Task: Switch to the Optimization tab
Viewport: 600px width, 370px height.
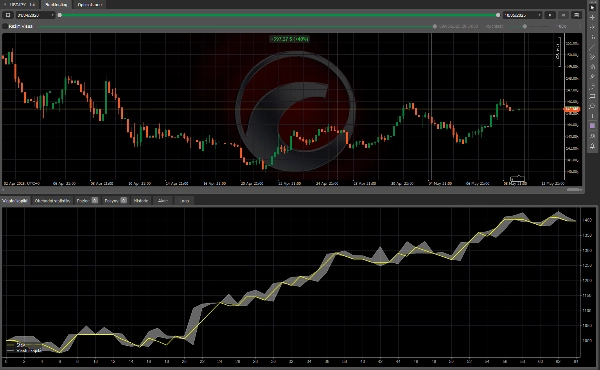Action: click(90, 5)
